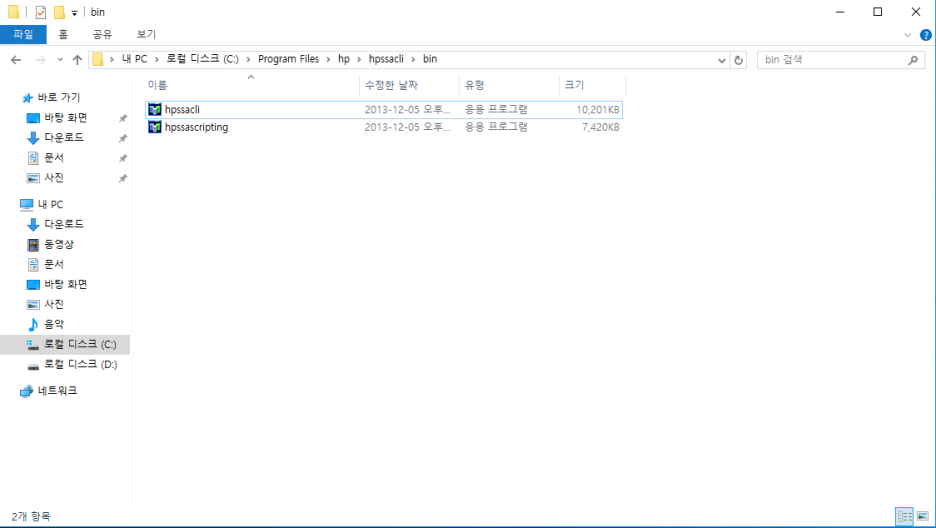Open the help question mark icon
The height and width of the screenshot is (528, 936).
click(x=926, y=35)
